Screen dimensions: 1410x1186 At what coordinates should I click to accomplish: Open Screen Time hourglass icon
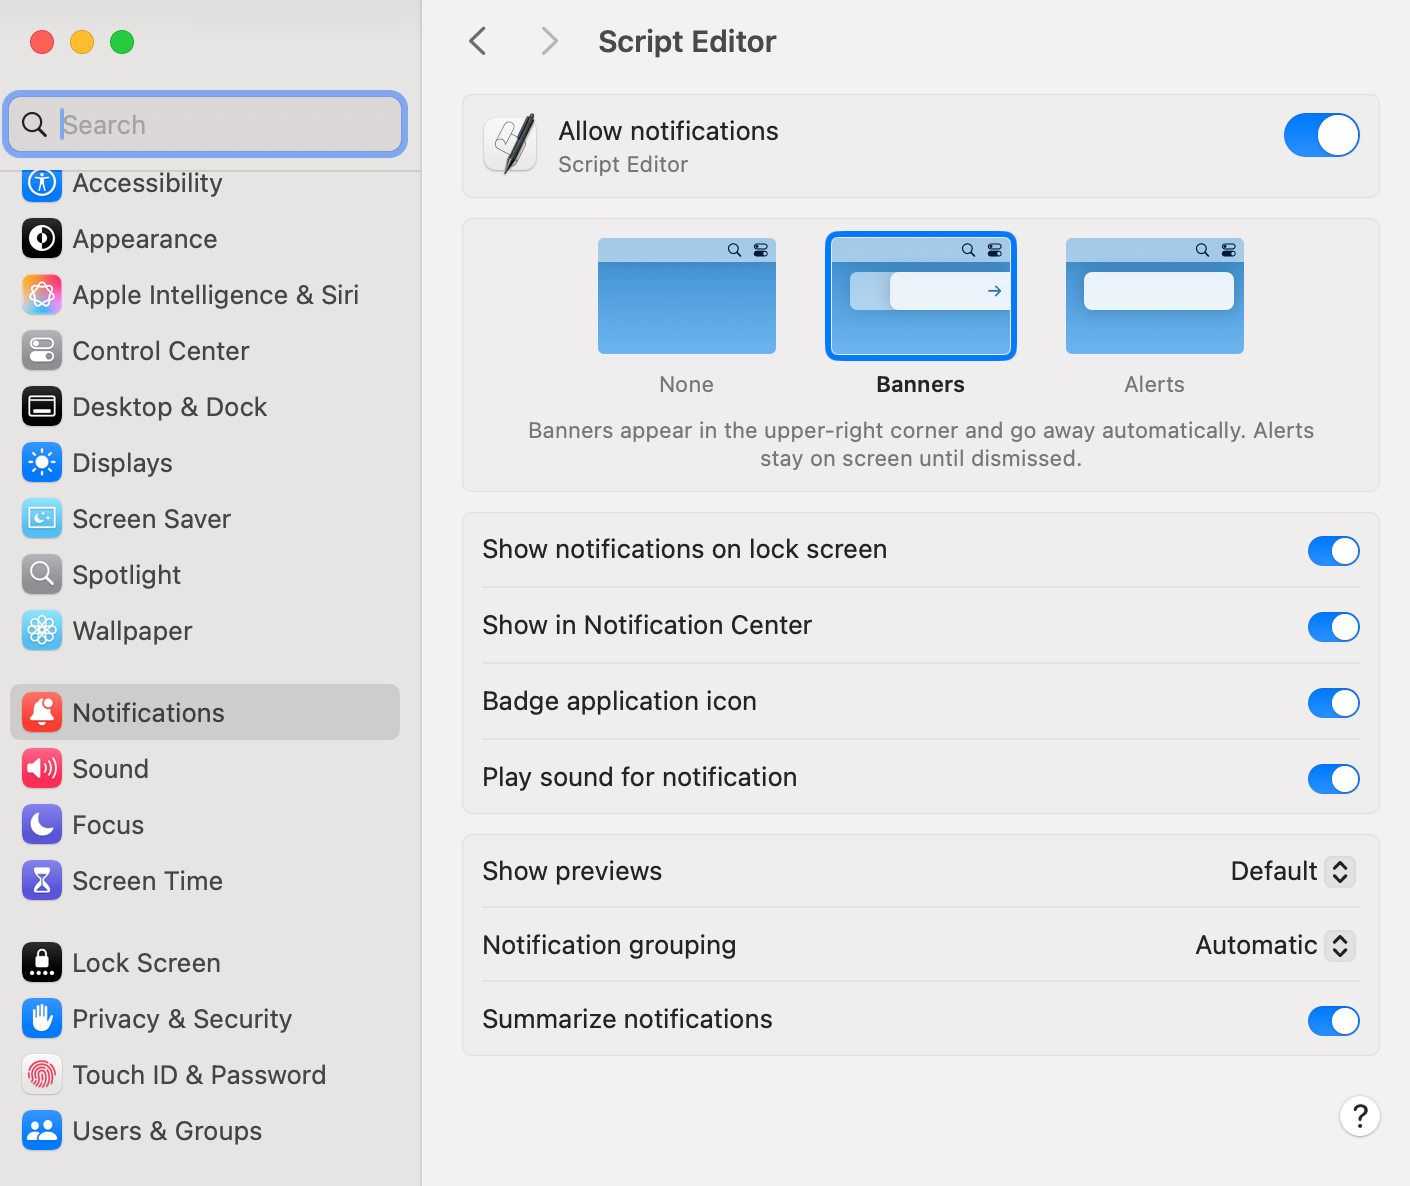(42, 881)
